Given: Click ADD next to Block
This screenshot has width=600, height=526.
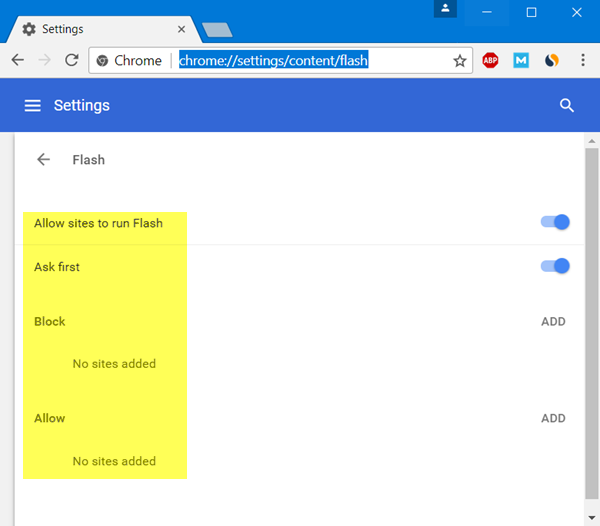Looking at the screenshot, I should coord(553,321).
